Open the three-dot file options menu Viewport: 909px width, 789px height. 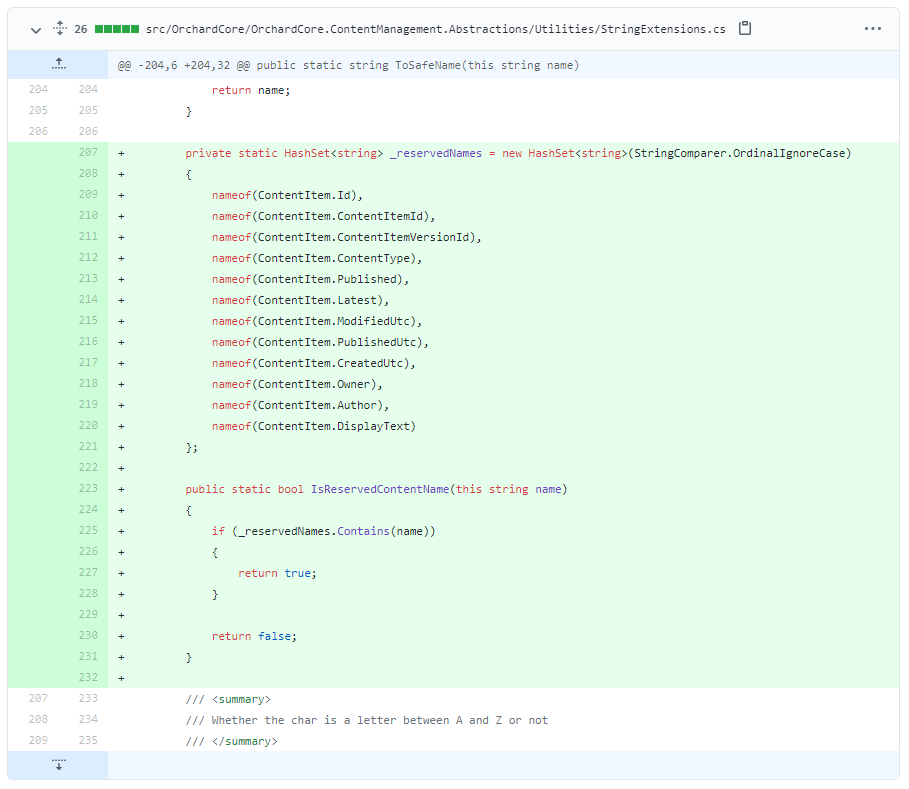872,28
